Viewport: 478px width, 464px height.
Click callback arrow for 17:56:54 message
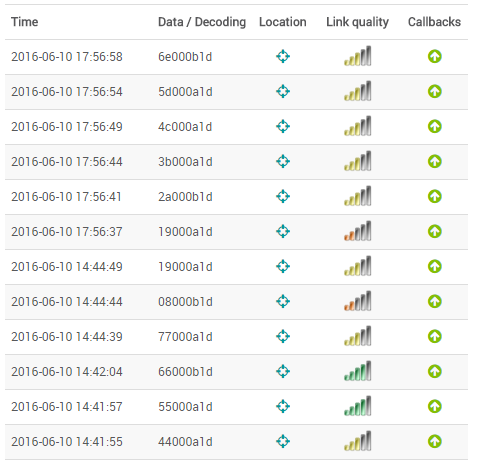434,91
